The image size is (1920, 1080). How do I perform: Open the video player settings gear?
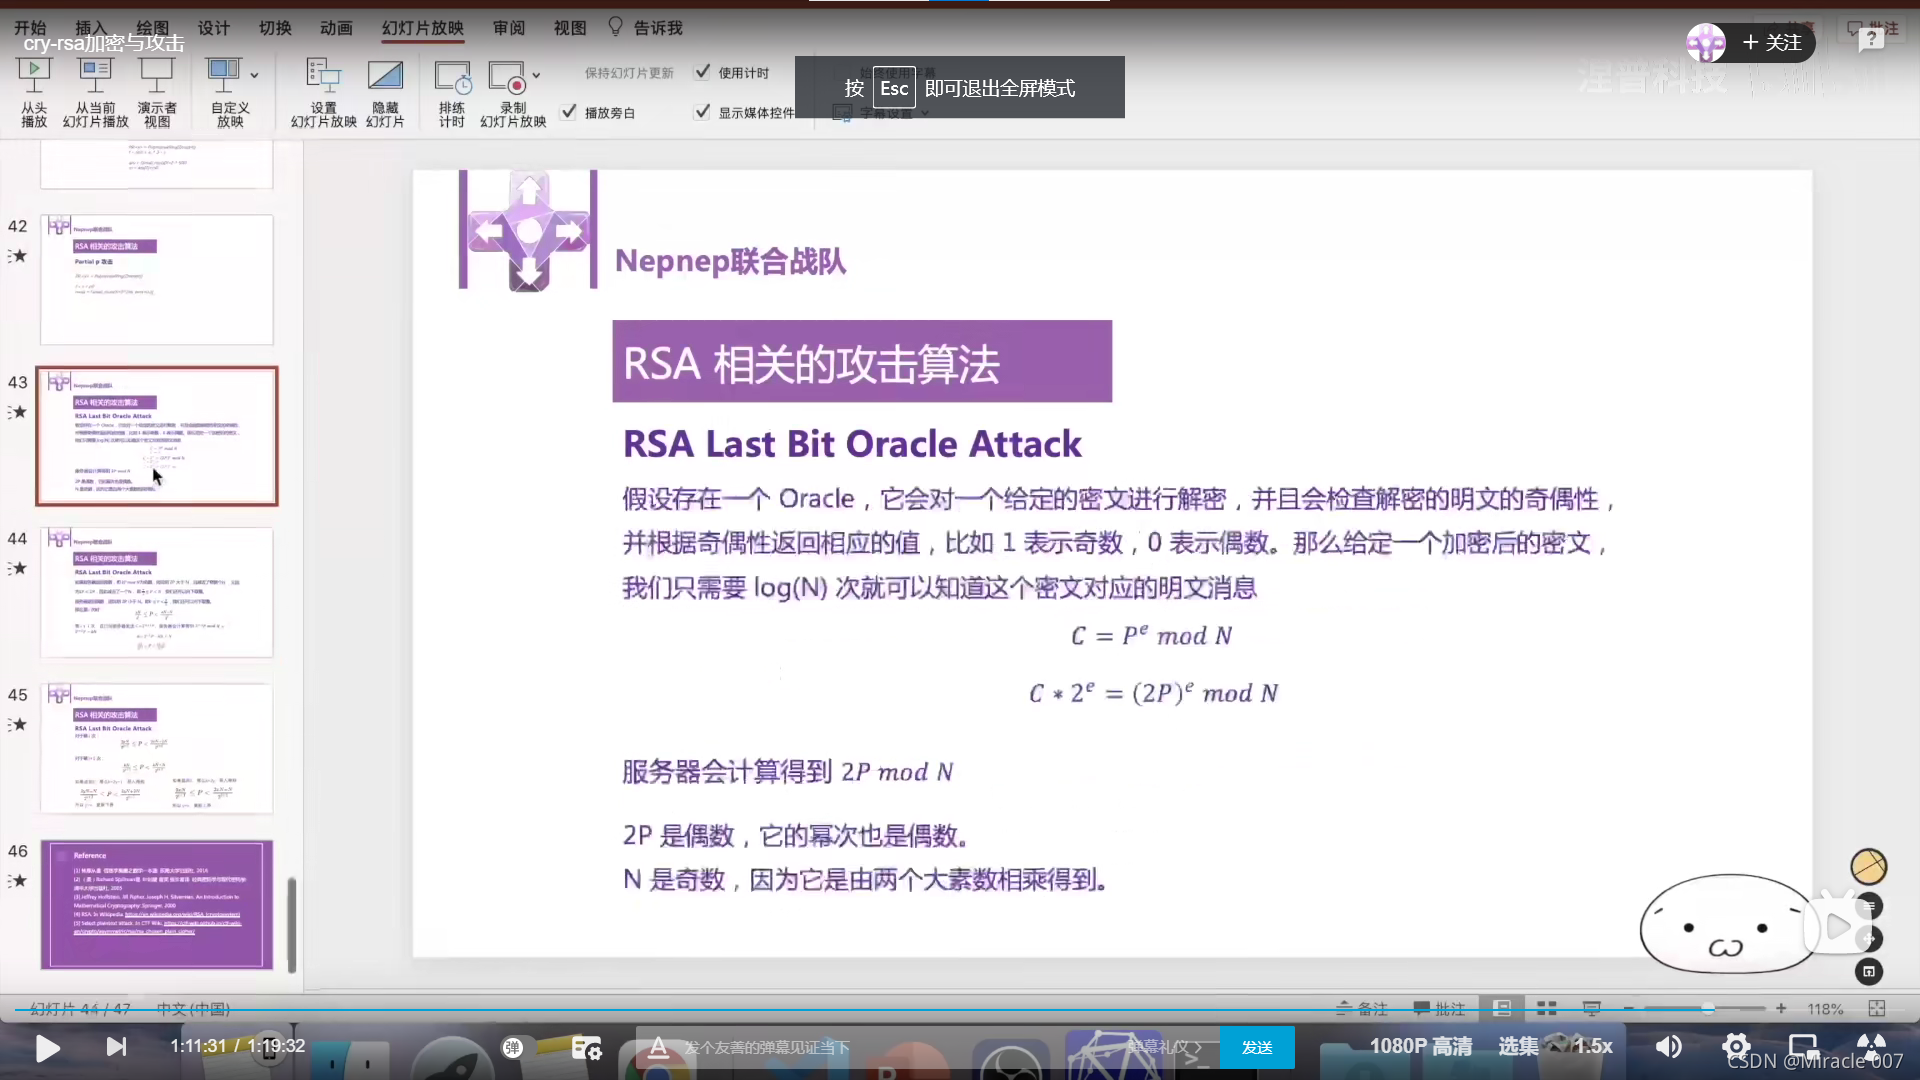coord(1736,1047)
